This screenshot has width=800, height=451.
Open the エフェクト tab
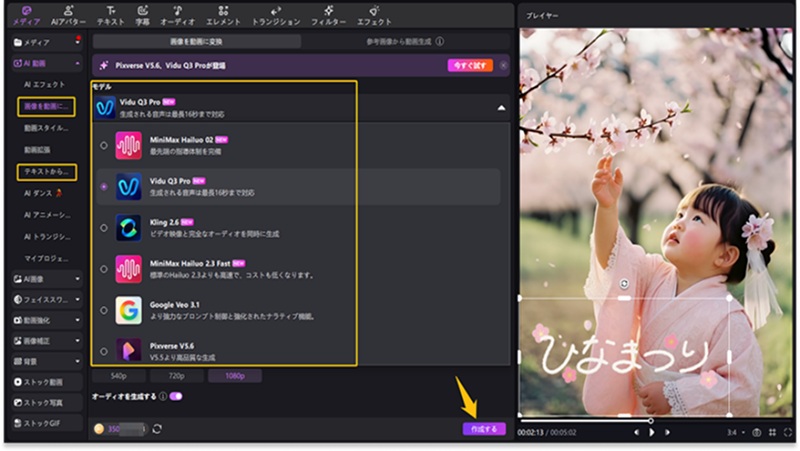click(374, 16)
